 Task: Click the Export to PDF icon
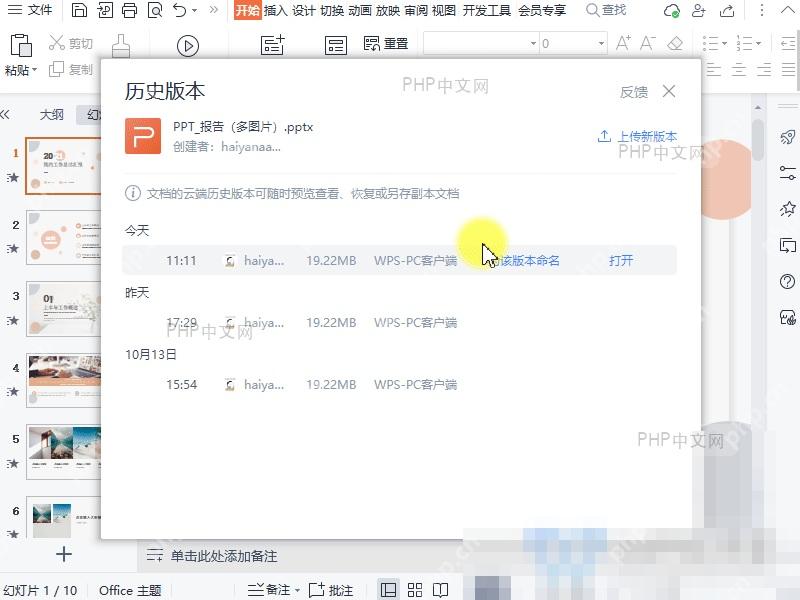tap(105, 10)
